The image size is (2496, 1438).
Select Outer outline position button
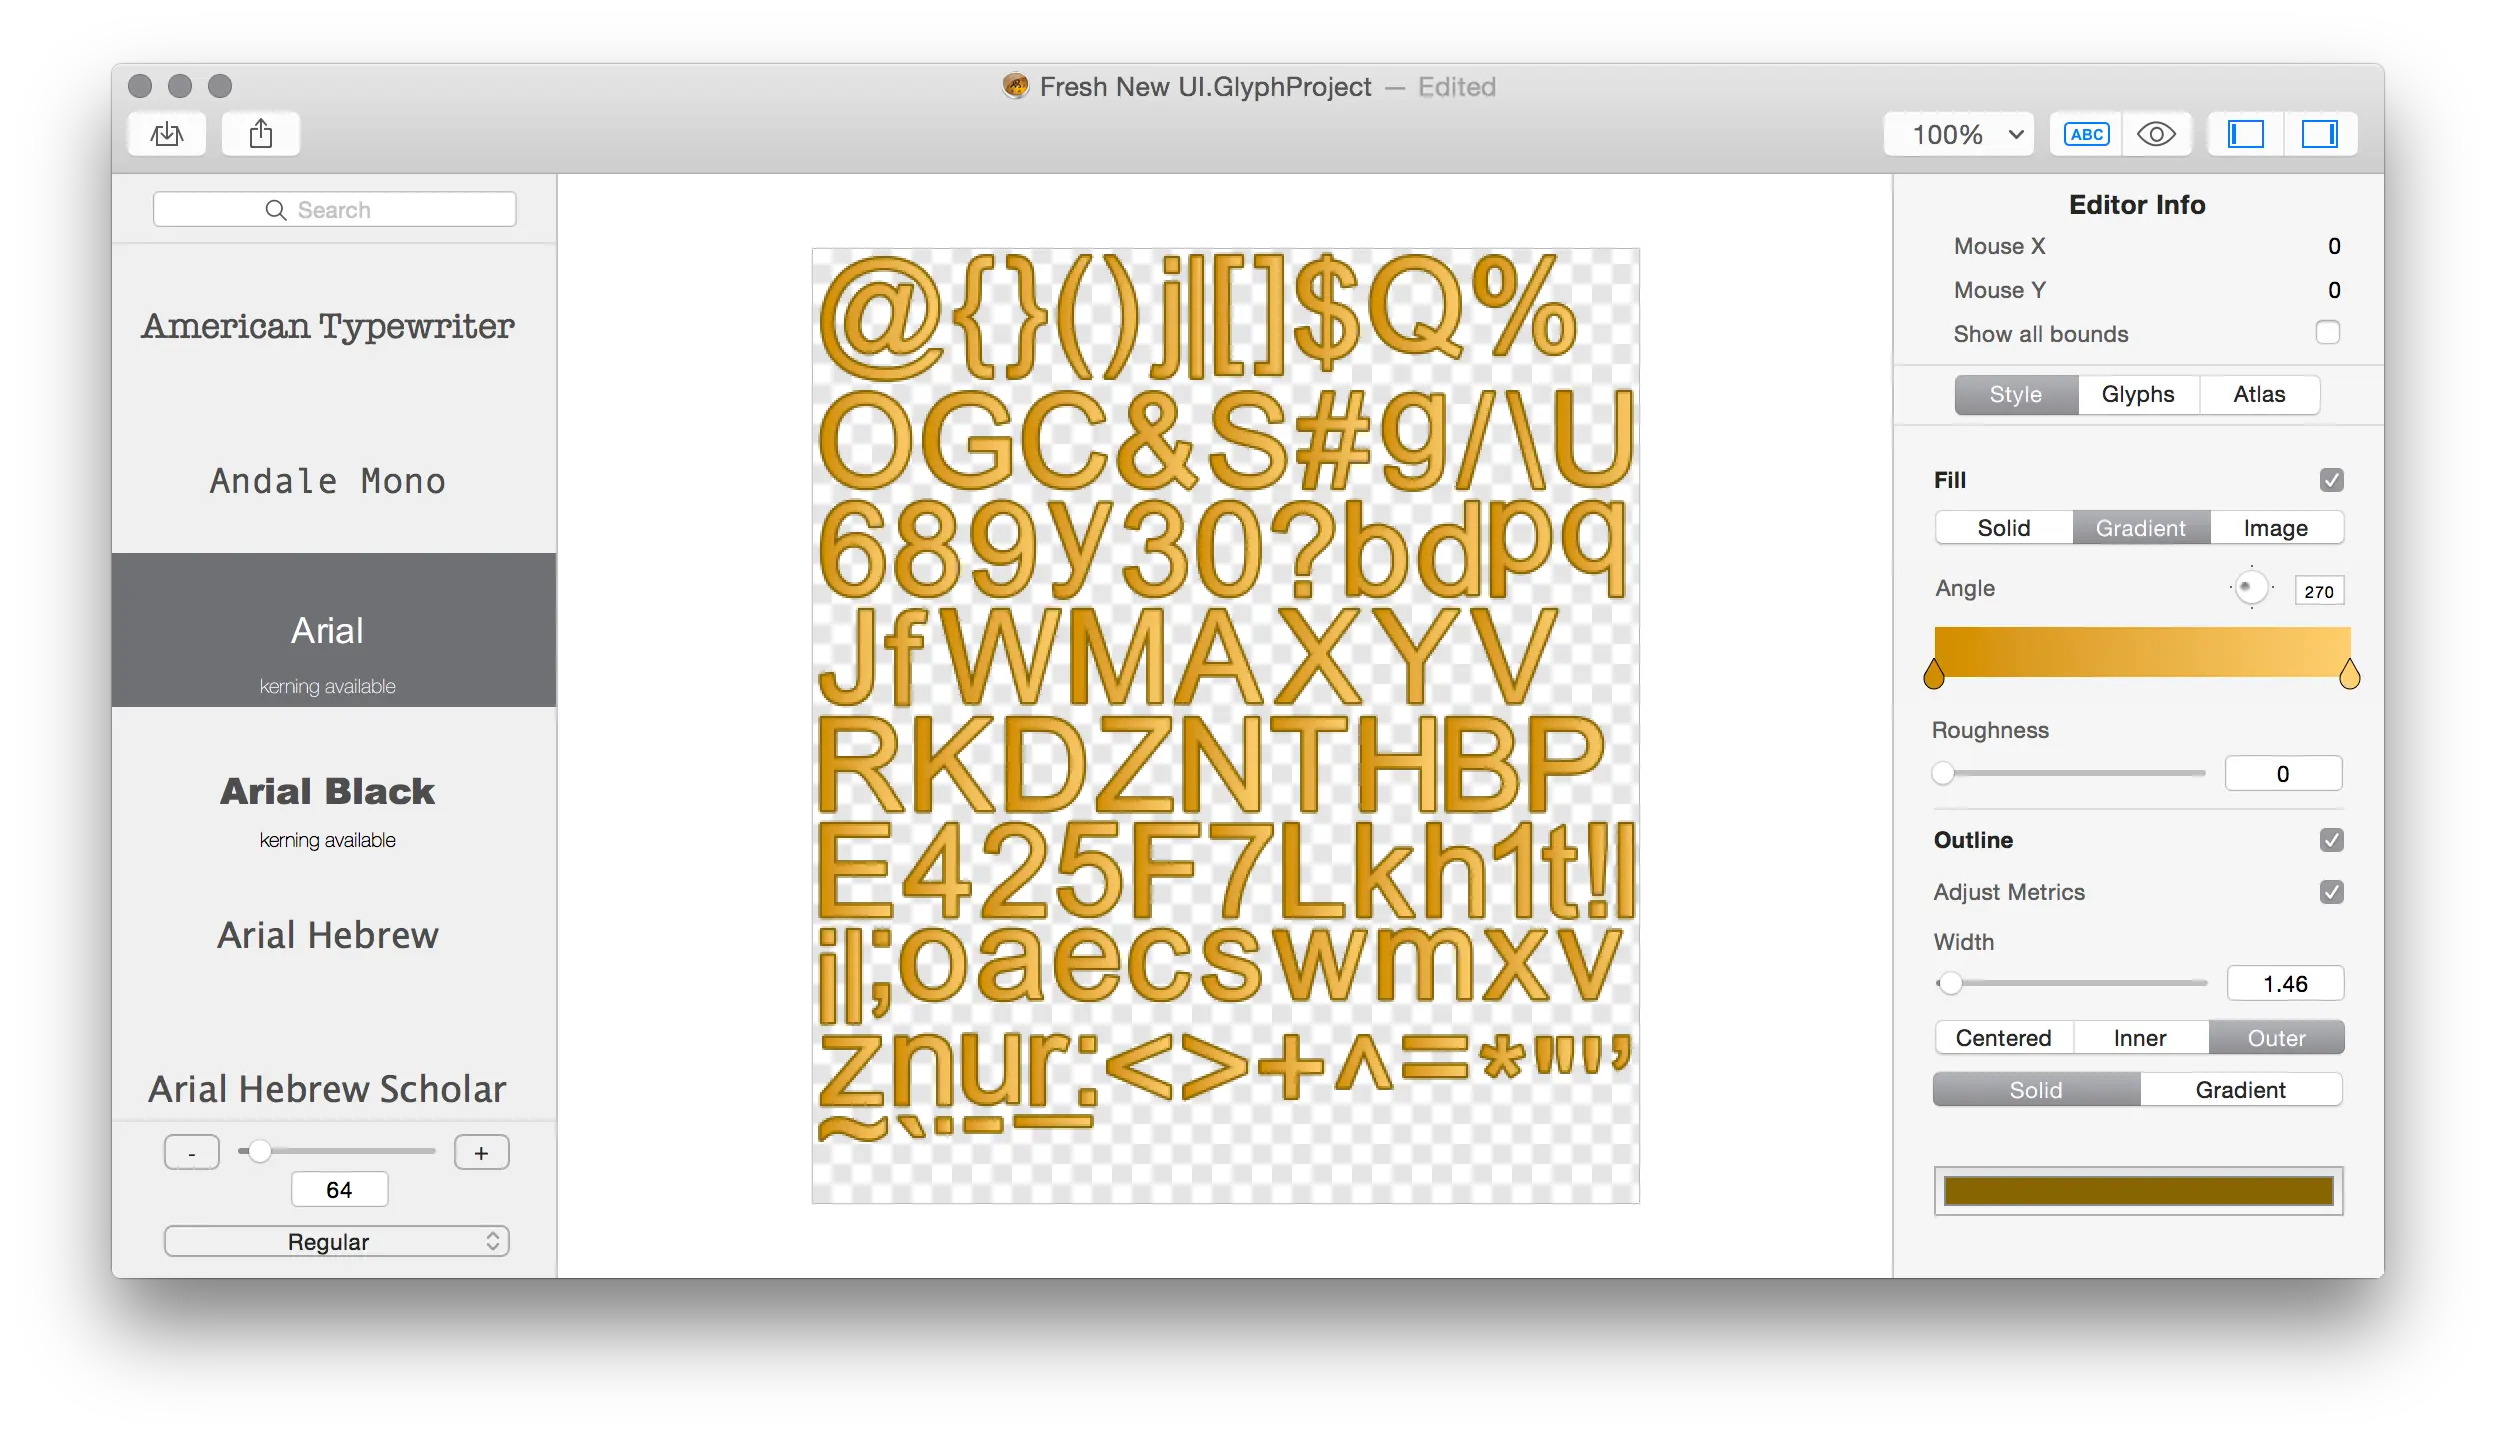tap(2275, 1037)
